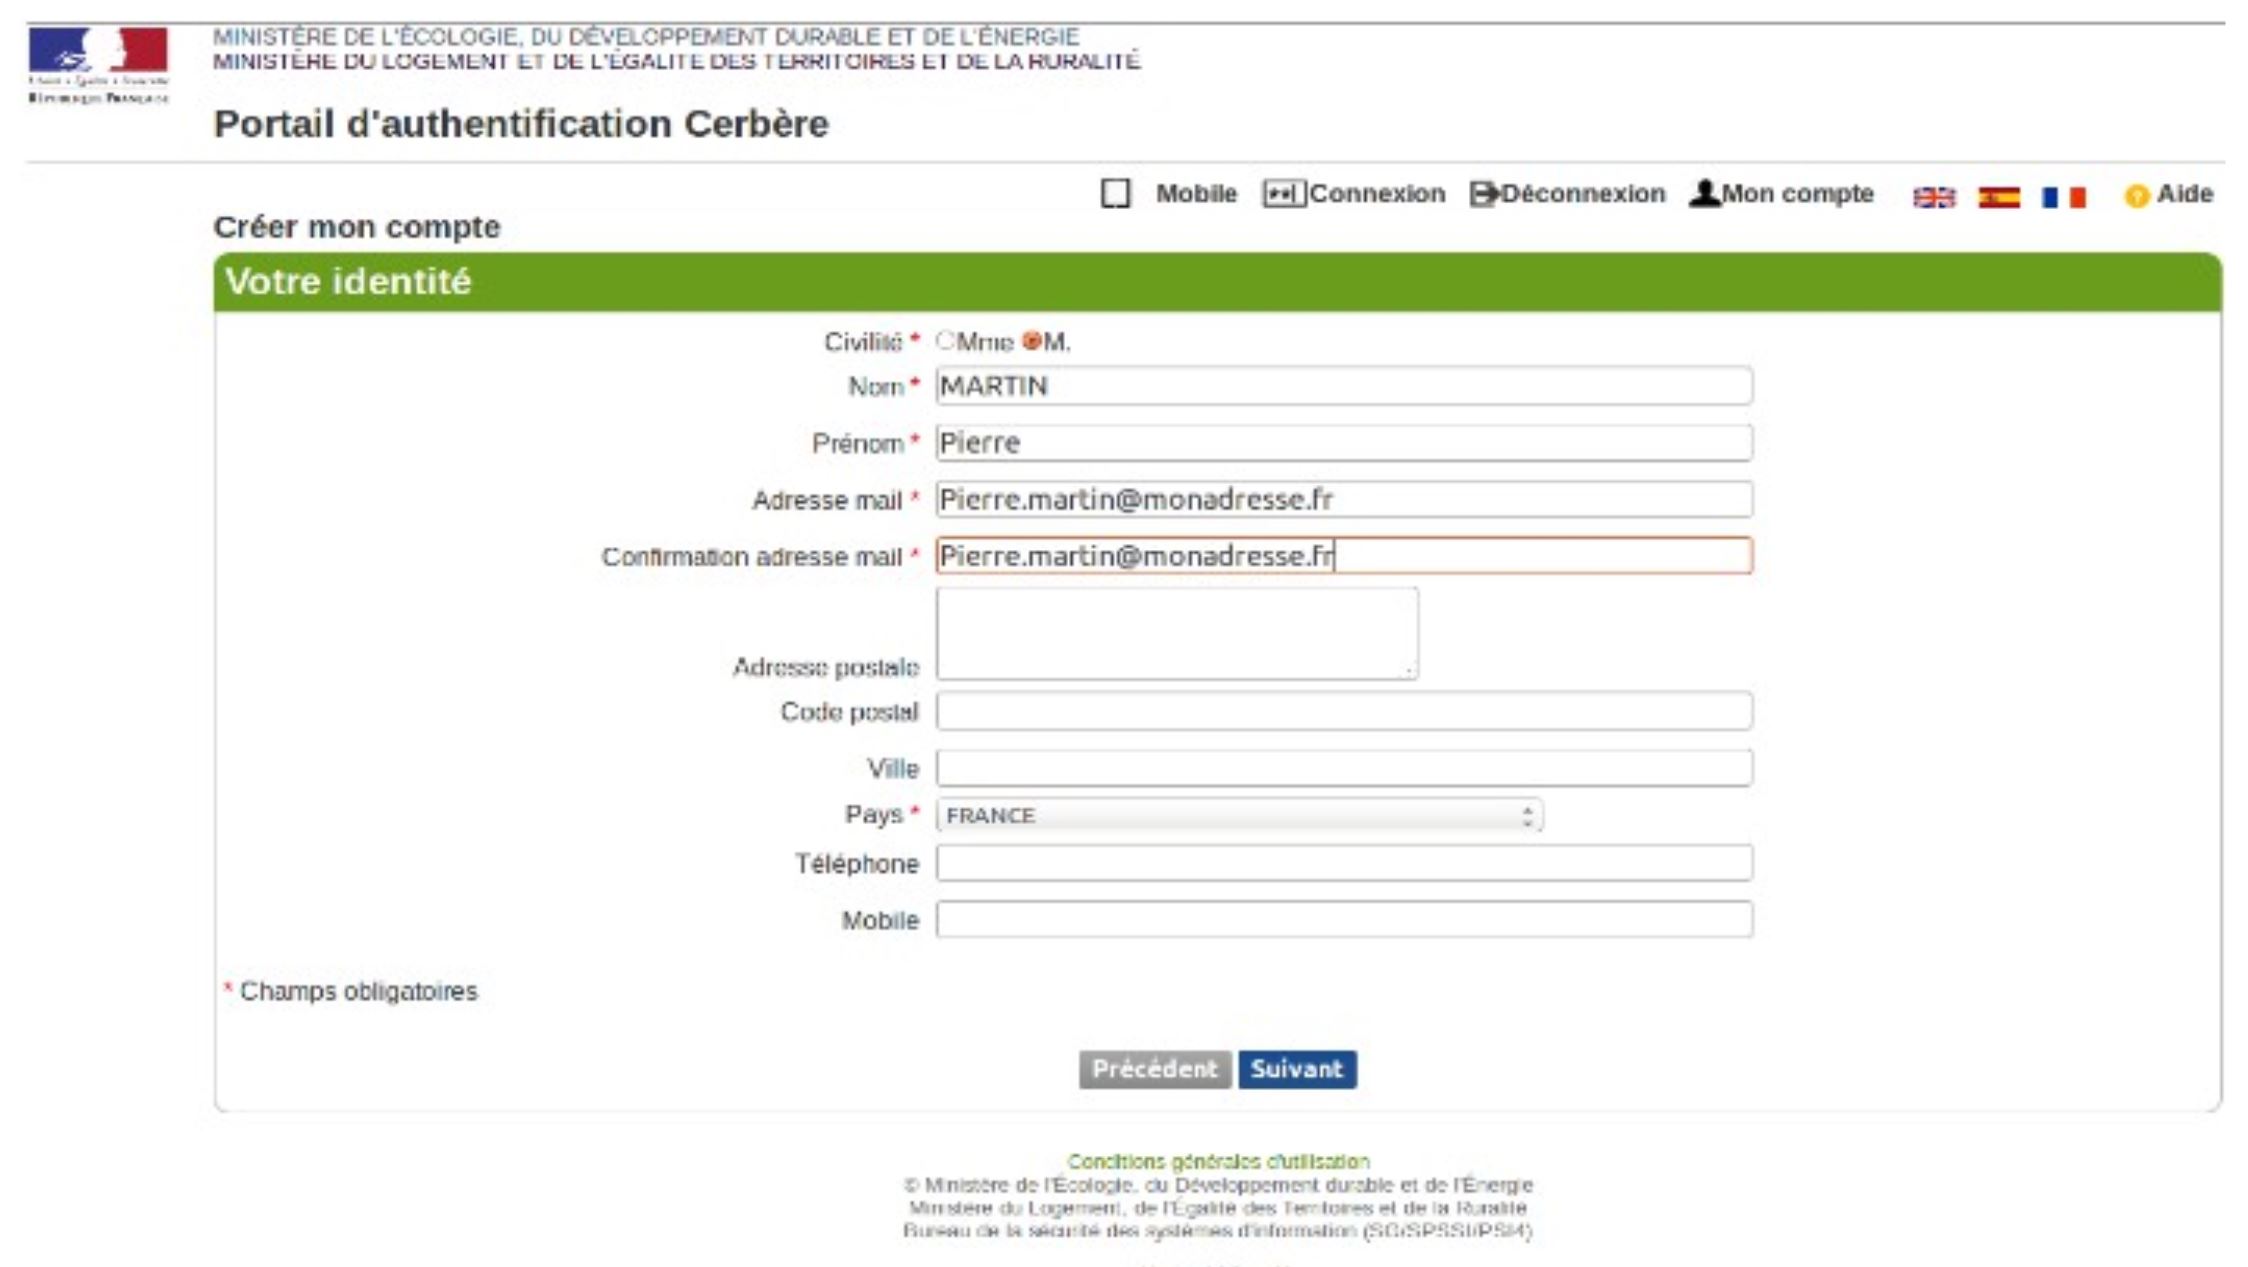
Task: Click the Nom field containing MARTIN
Action: 1343,386
